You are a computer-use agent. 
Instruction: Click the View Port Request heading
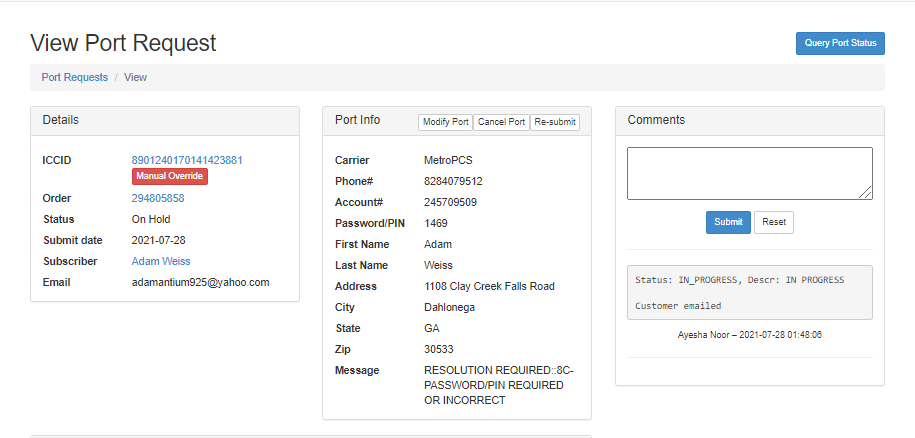point(123,43)
